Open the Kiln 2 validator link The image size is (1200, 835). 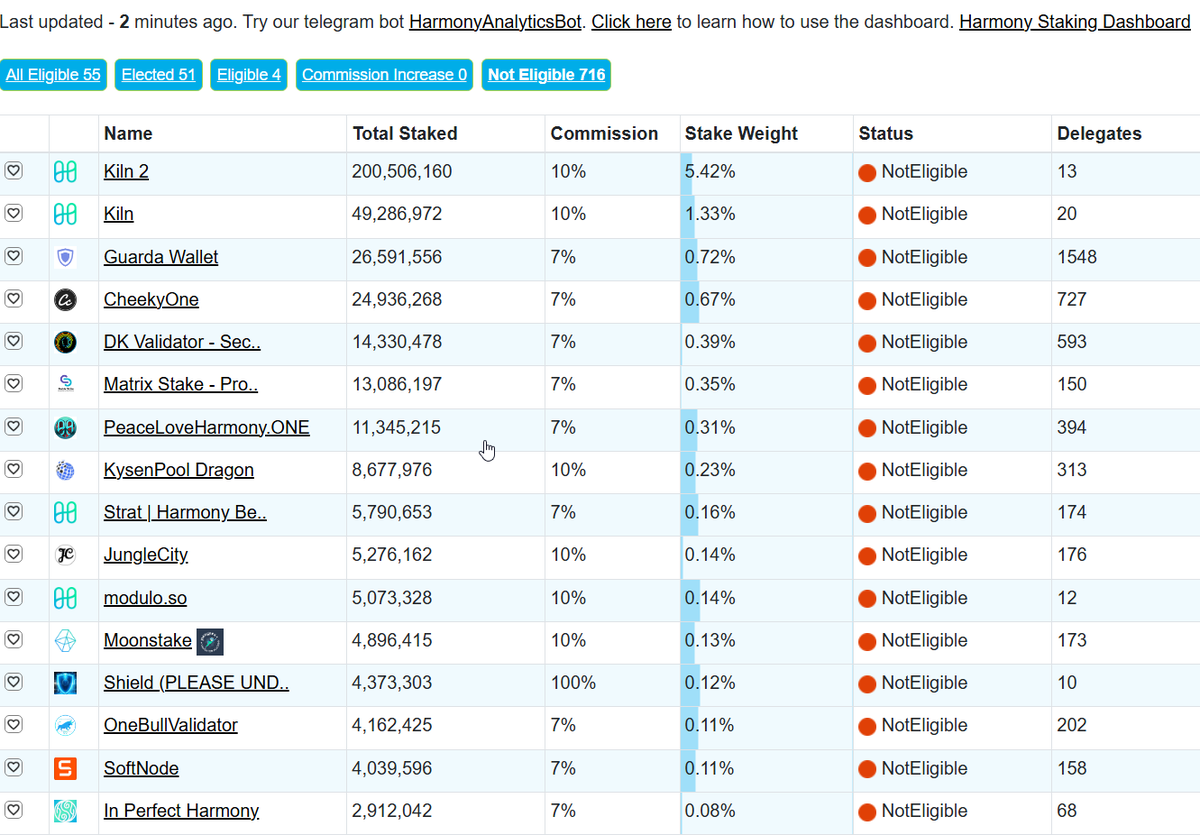click(126, 171)
